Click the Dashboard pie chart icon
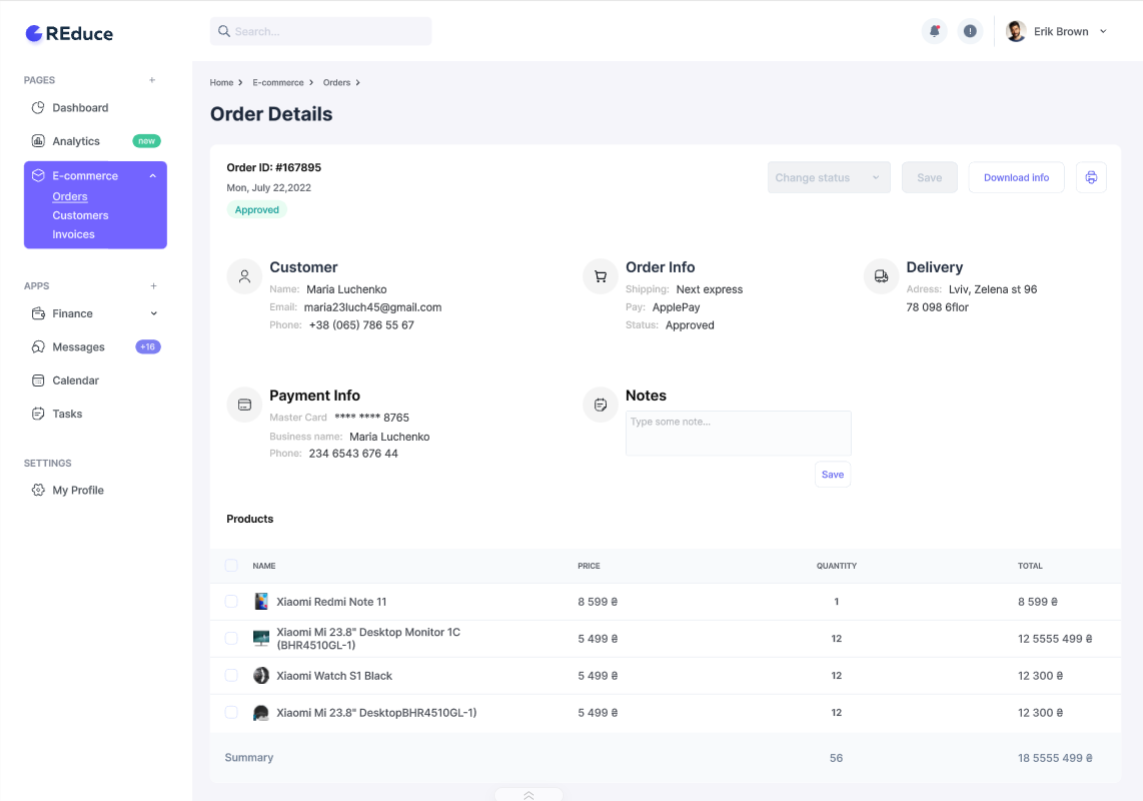Image resolution: width=1143 pixels, height=801 pixels. pos(38,108)
